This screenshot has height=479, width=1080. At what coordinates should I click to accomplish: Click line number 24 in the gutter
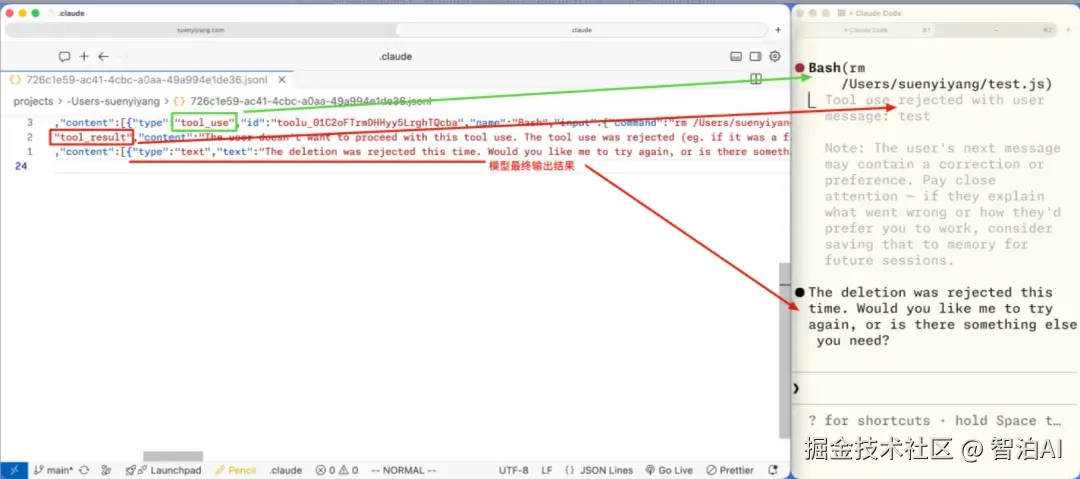(x=19, y=166)
